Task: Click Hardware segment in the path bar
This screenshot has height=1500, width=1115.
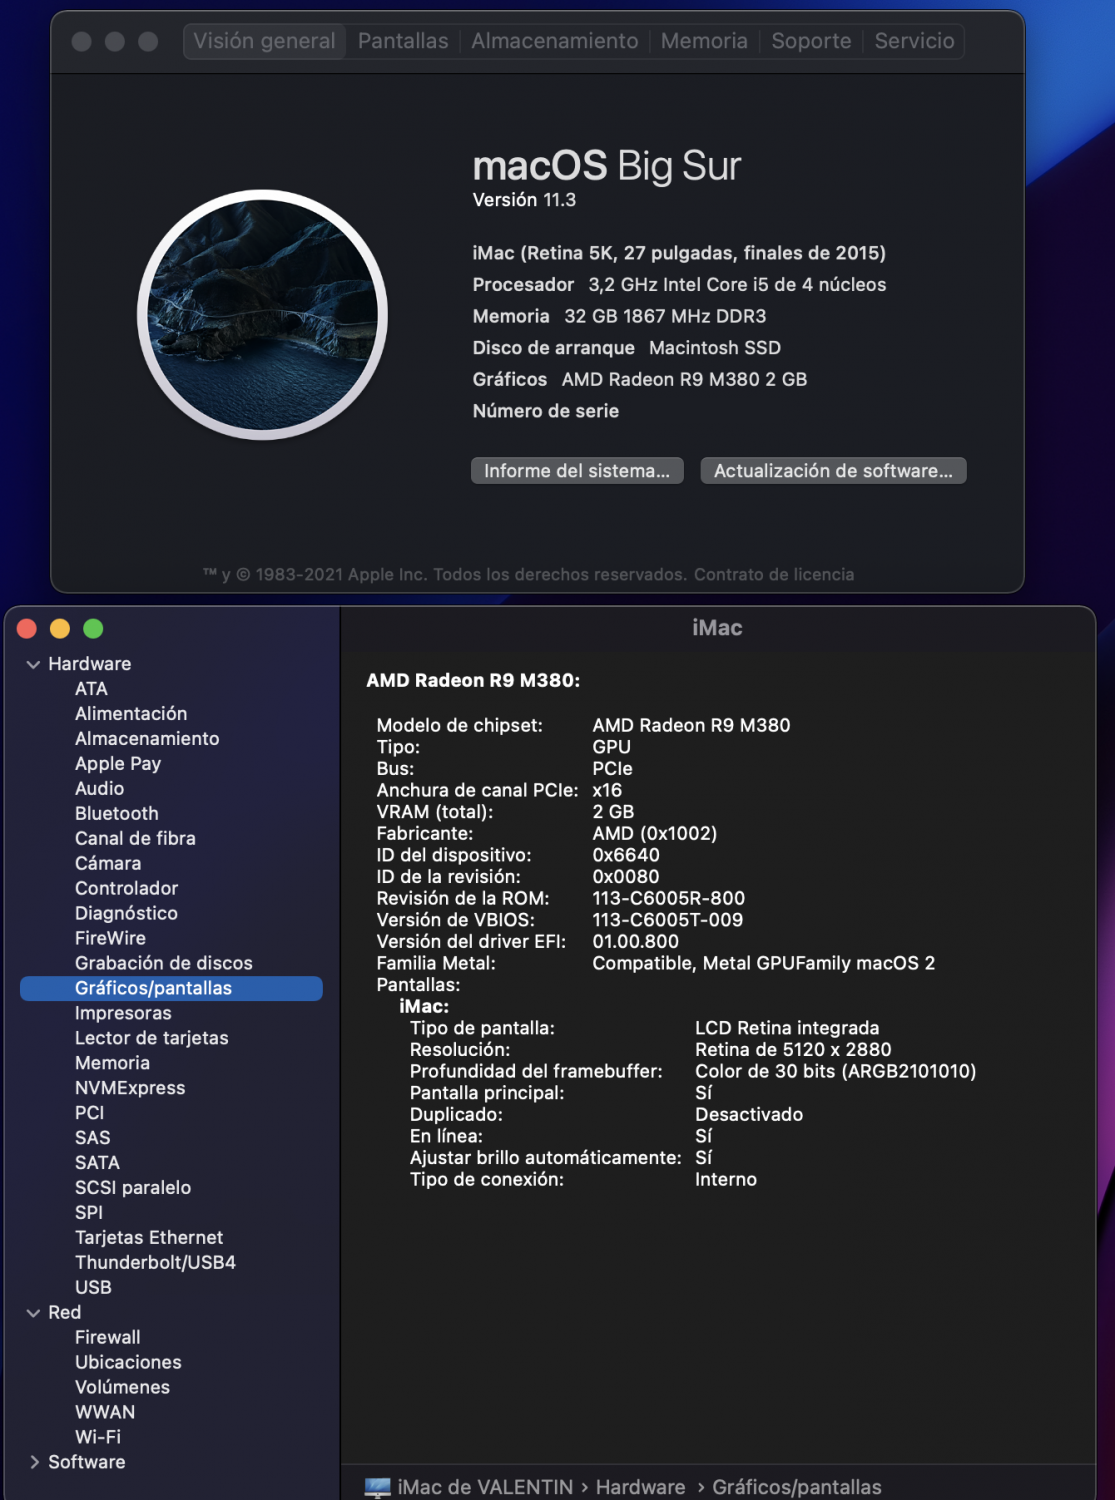Action: coord(641,1488)
